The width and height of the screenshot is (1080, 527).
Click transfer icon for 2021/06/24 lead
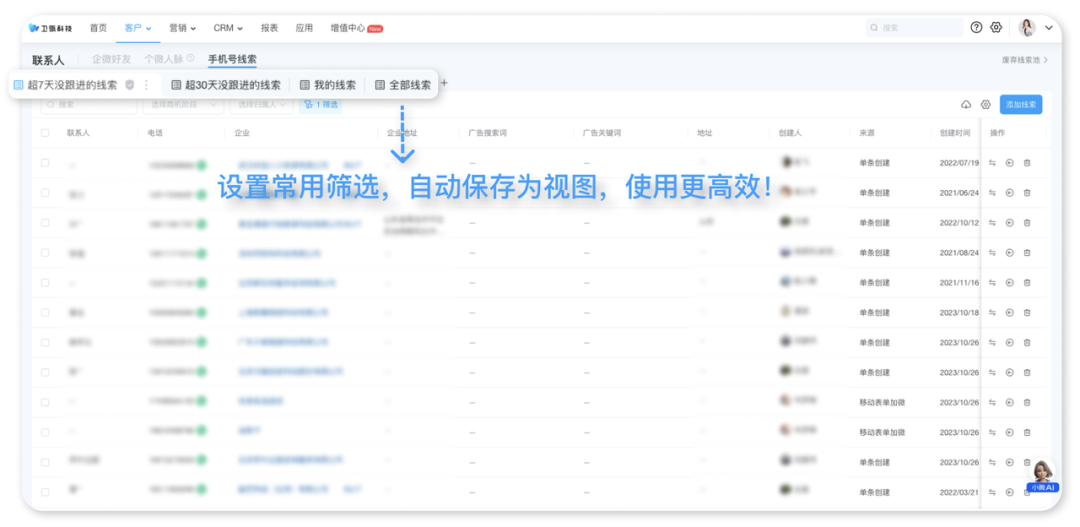click(993, 192)
